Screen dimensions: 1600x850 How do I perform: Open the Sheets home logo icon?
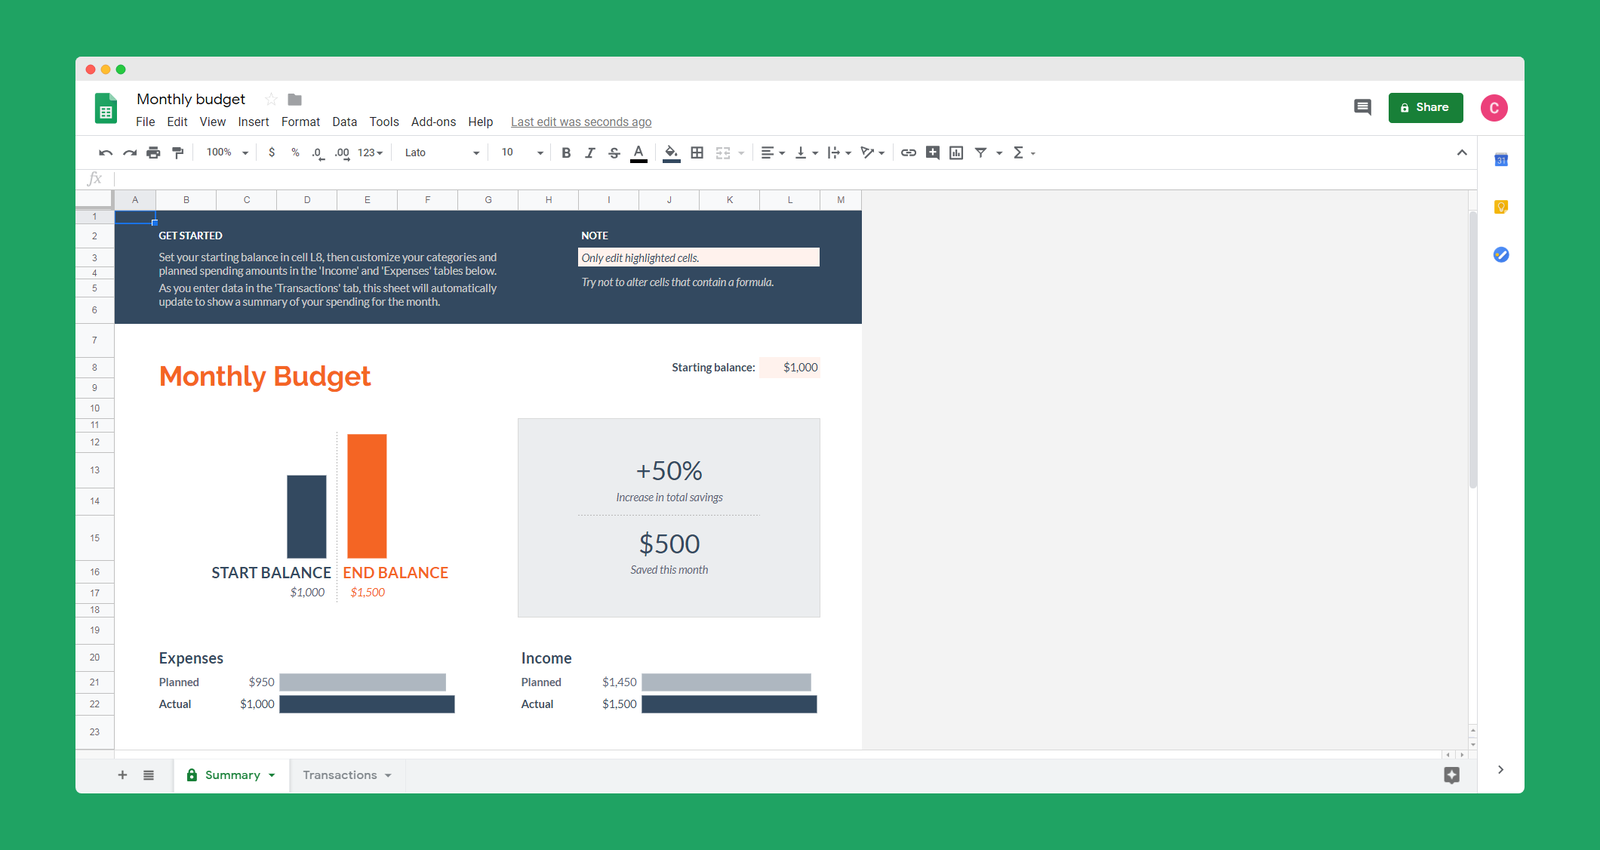(x=106, y=108)
